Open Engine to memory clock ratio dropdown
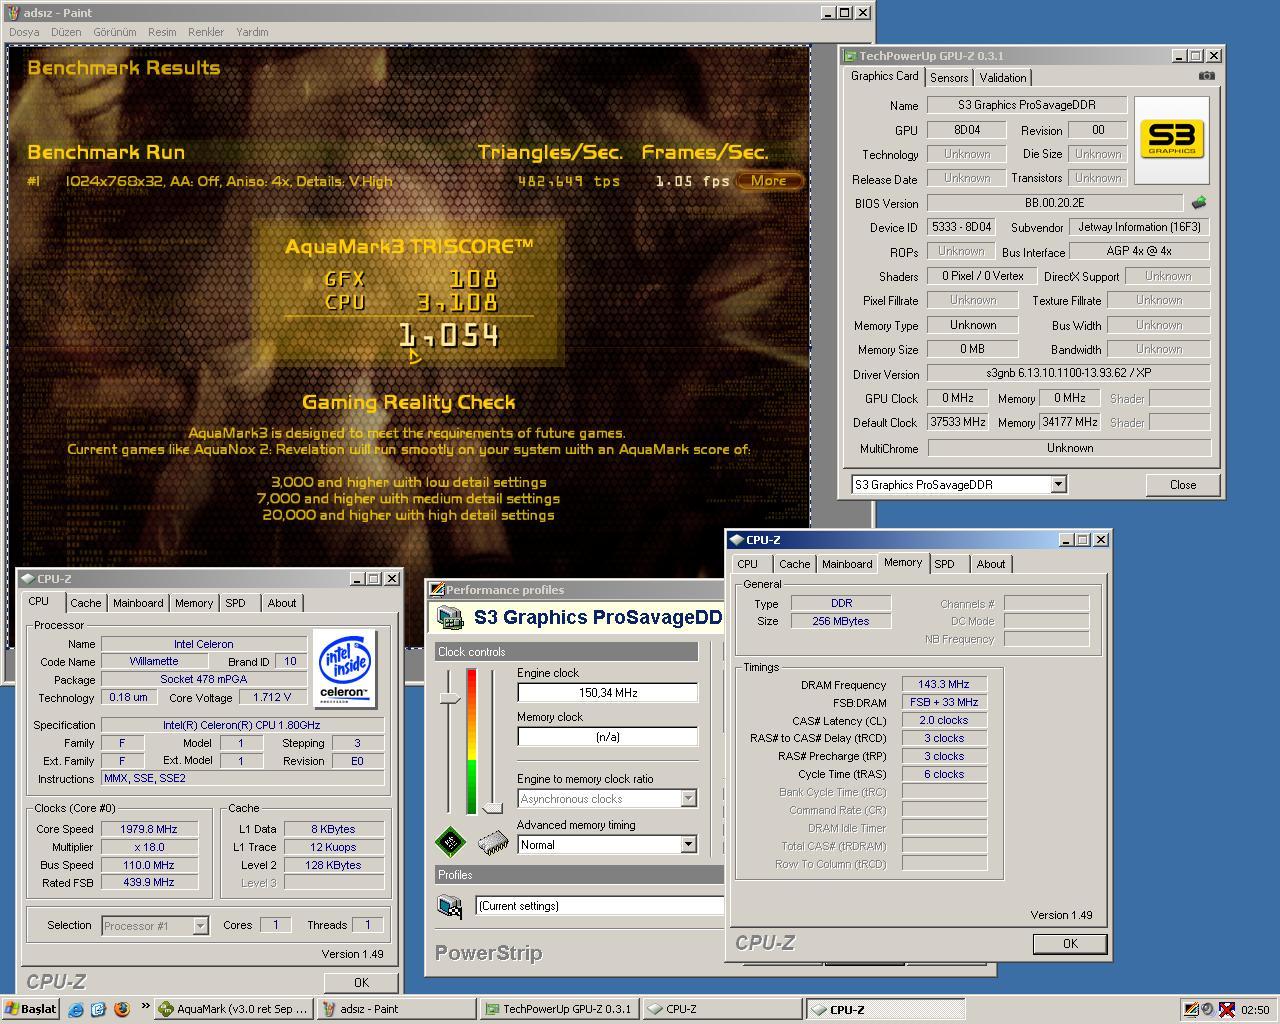 point(688,799)
